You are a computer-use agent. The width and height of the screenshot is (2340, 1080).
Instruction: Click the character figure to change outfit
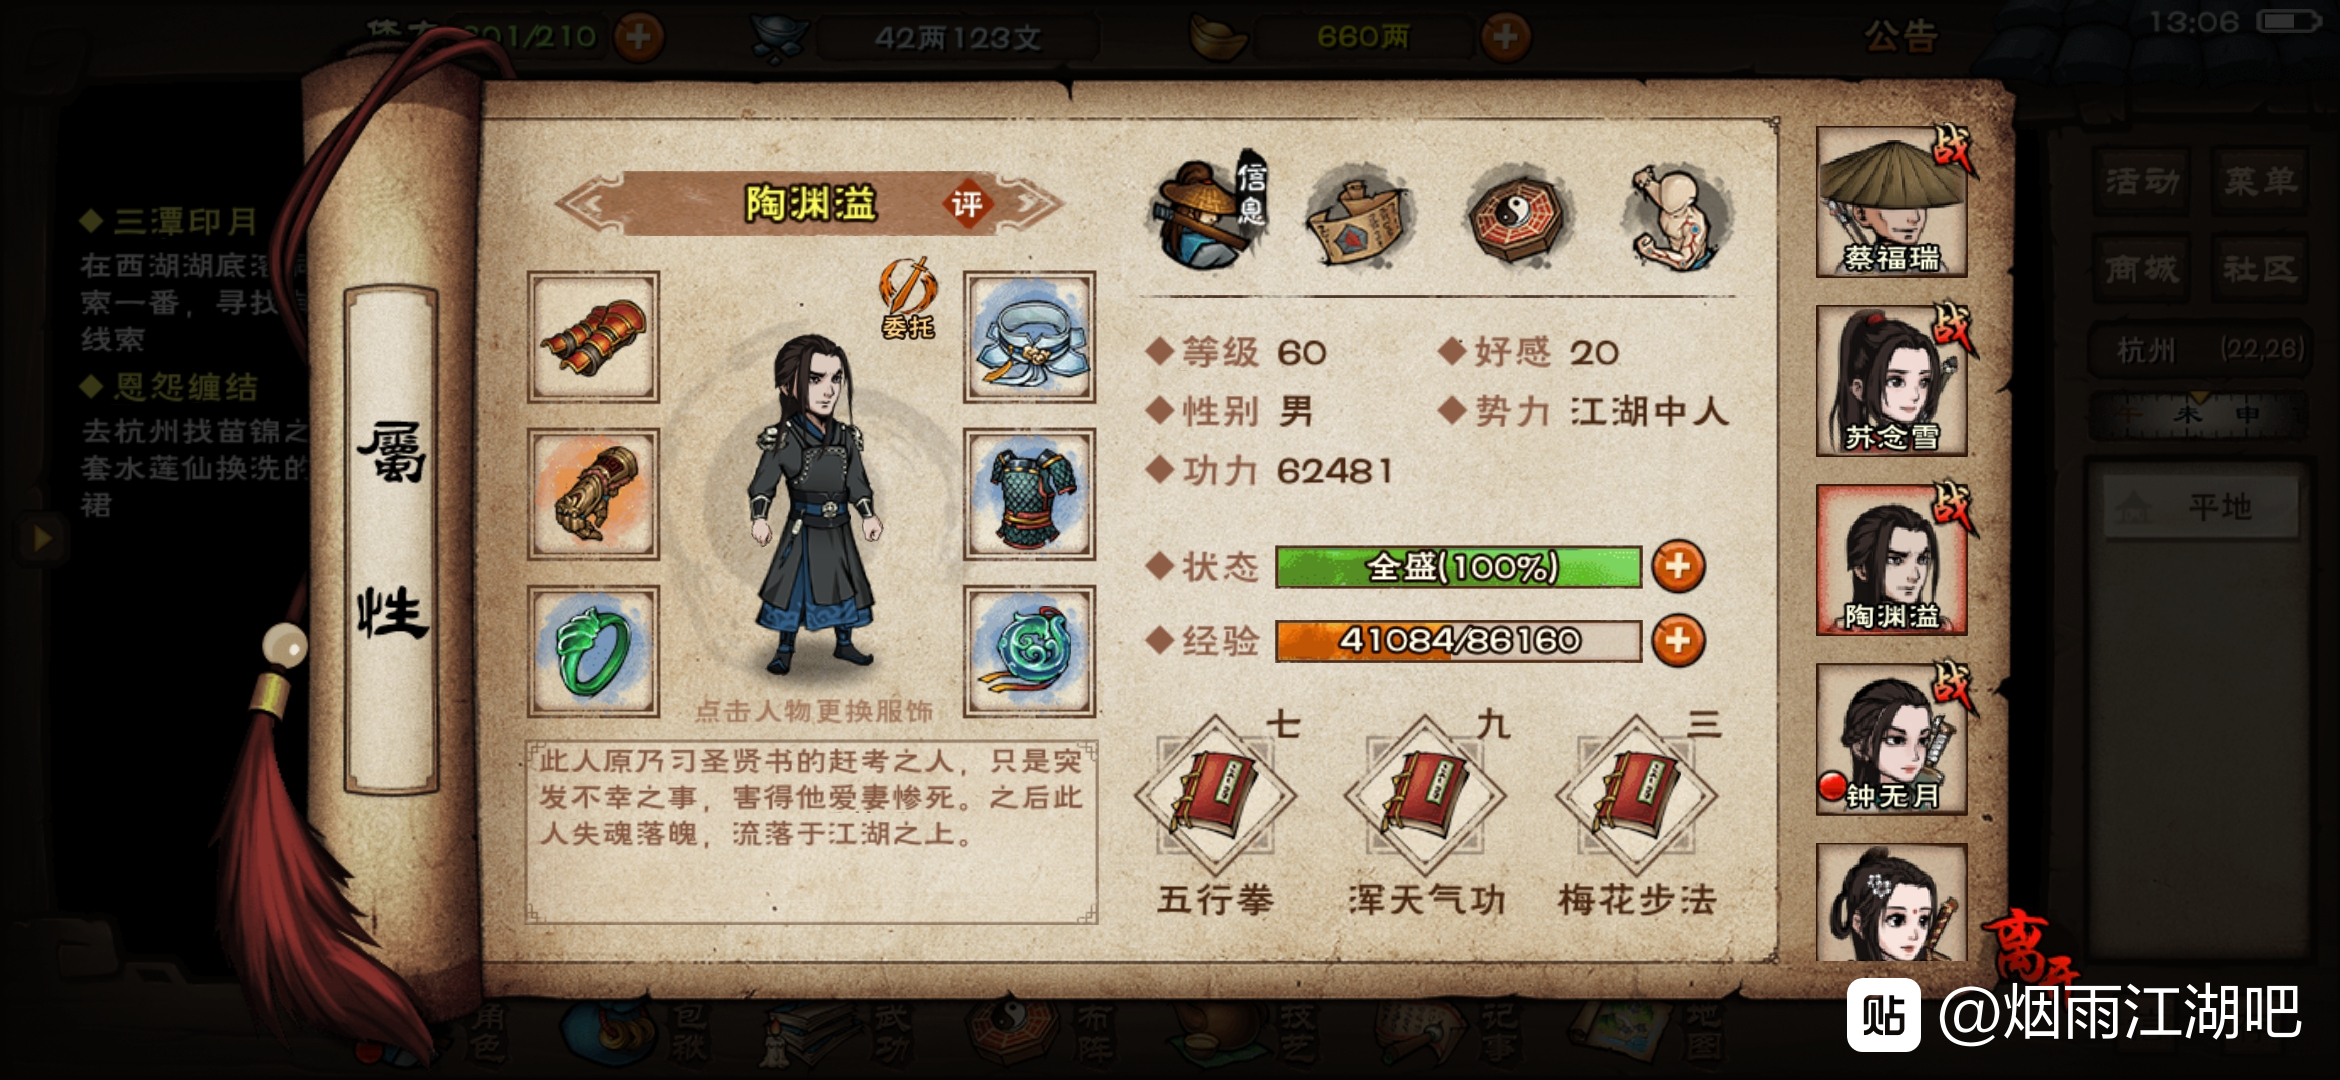pyautogui.click(x=815, y=505)
